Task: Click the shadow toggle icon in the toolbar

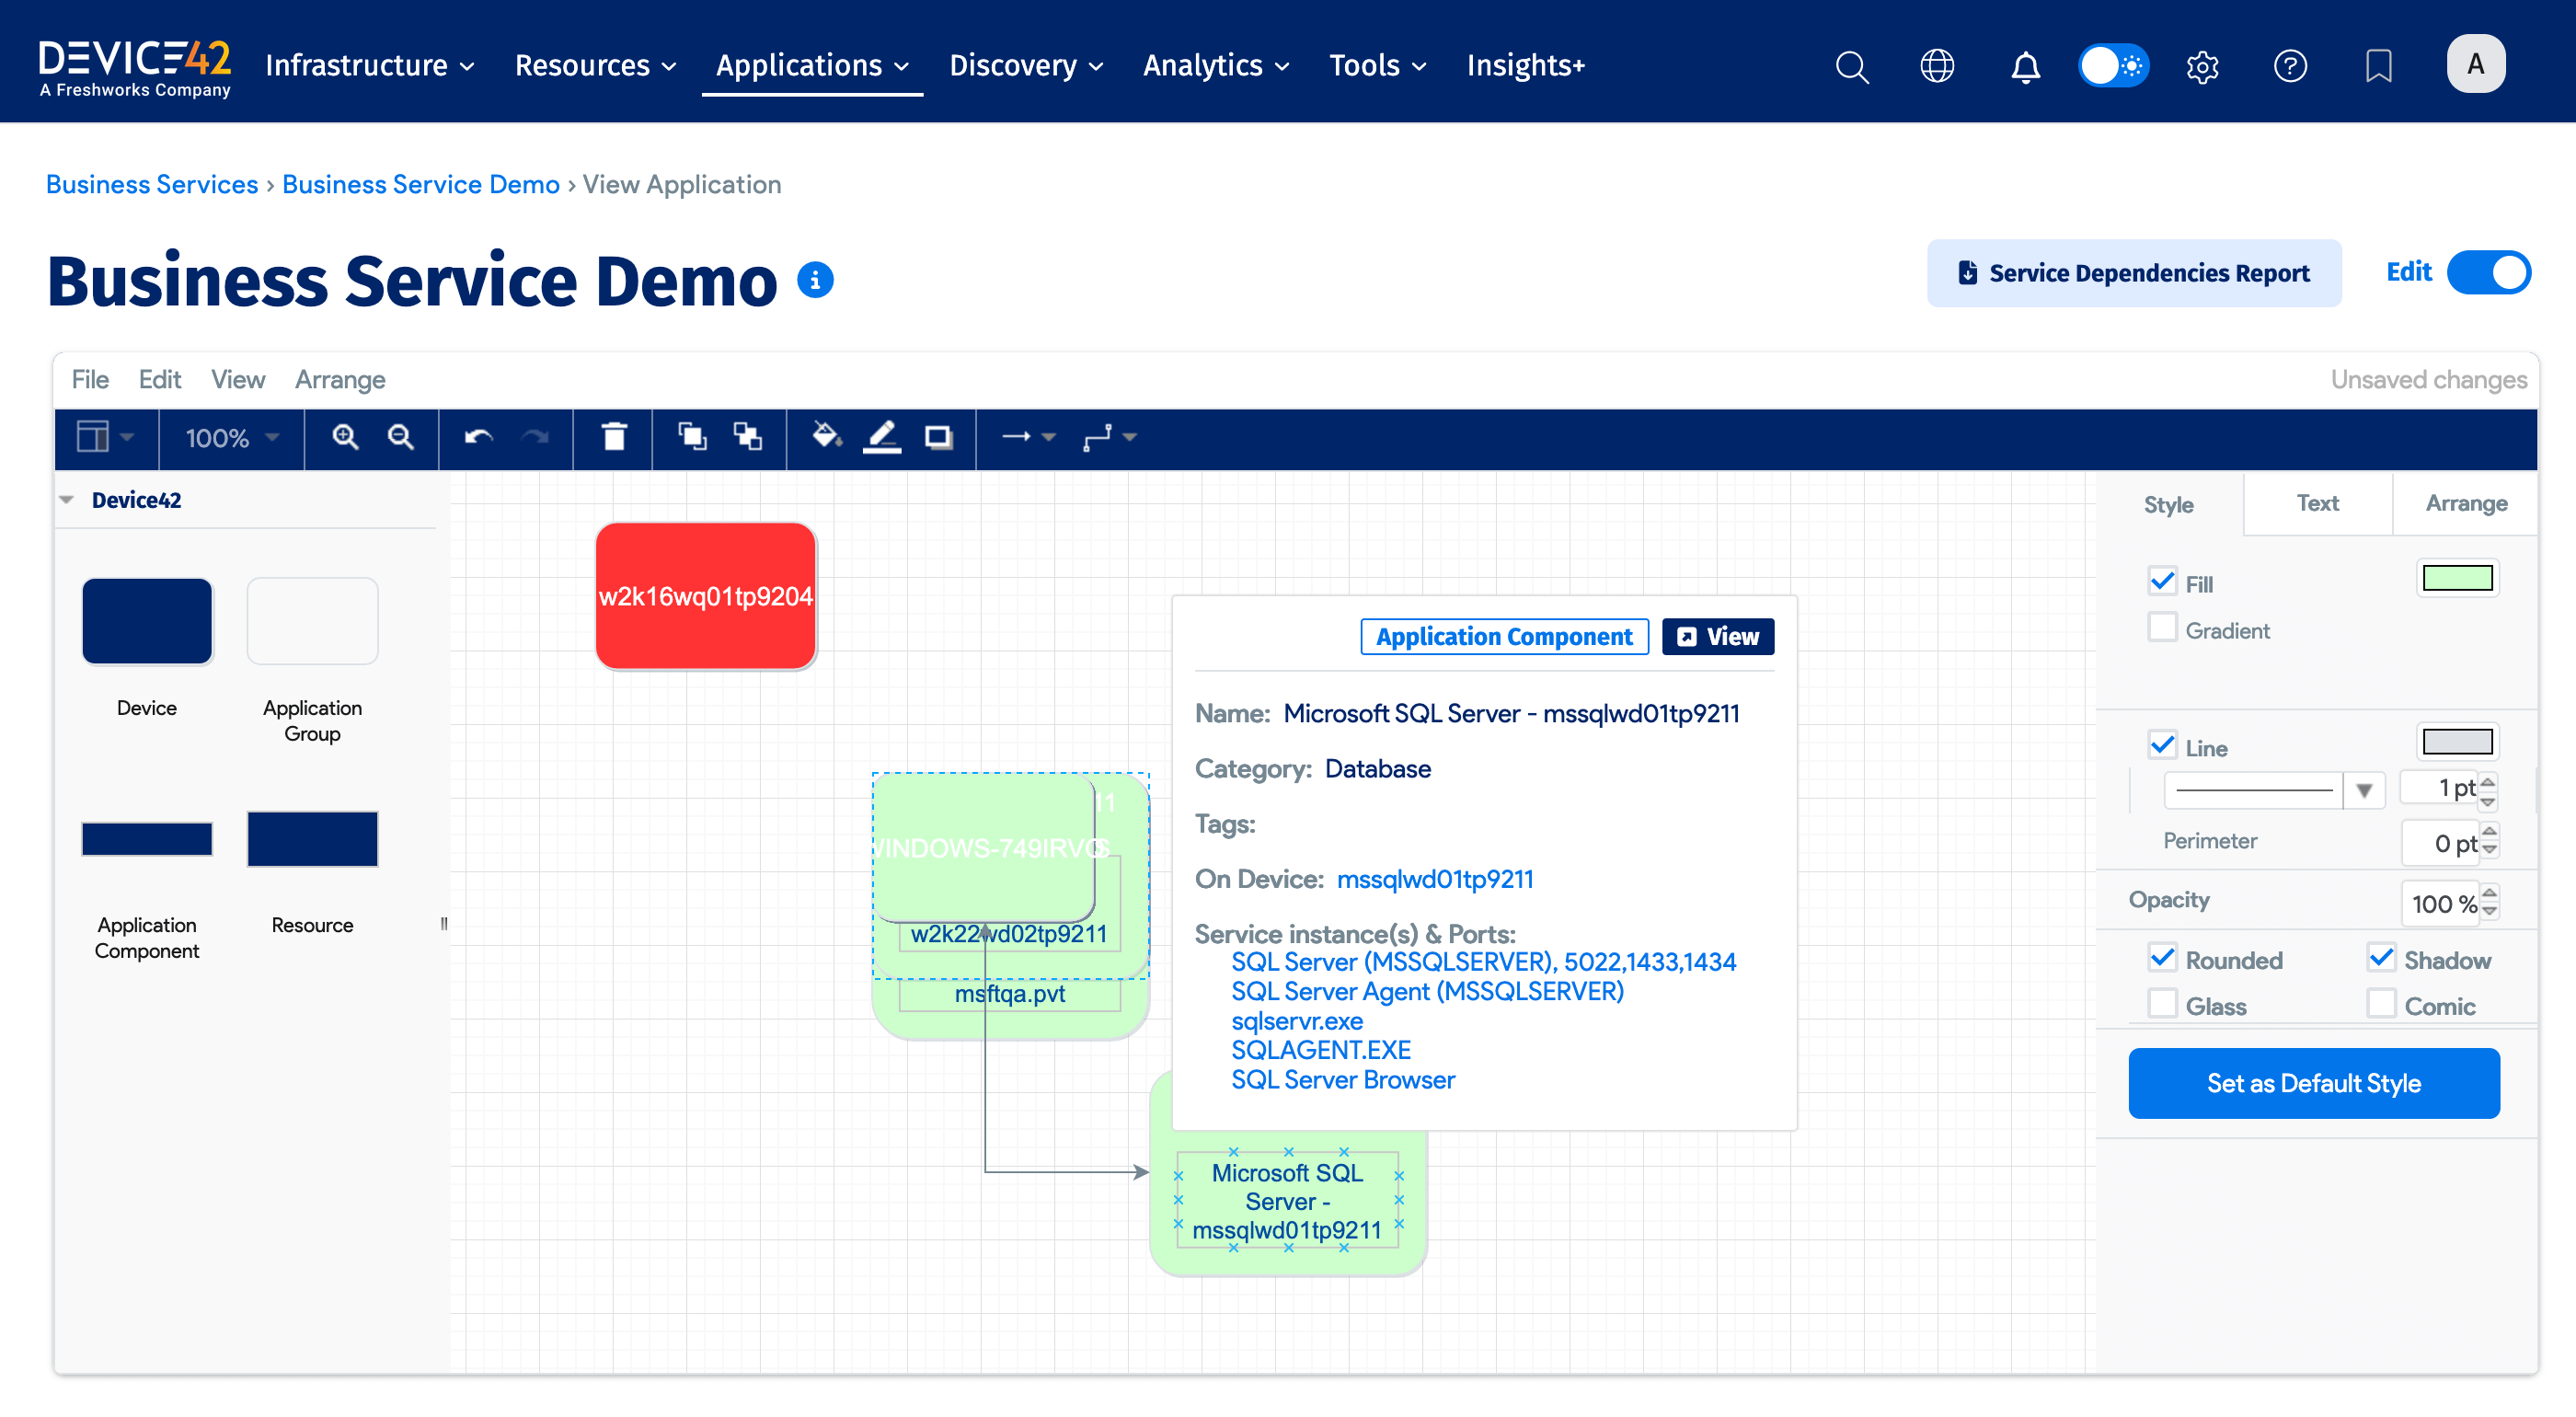Action: tap(938, 437)
